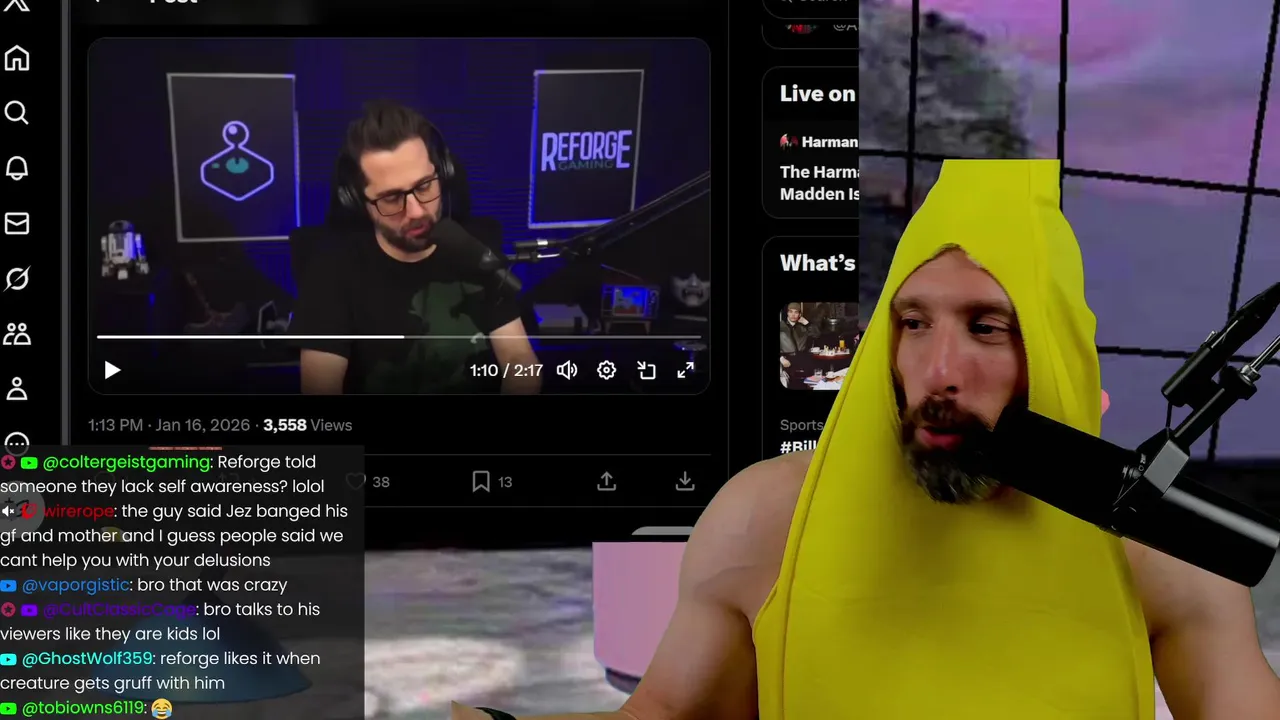This screenshot has height=720, width=1280.
Task: Open Notifications bell in the sidebar
Action: [17, 168]
